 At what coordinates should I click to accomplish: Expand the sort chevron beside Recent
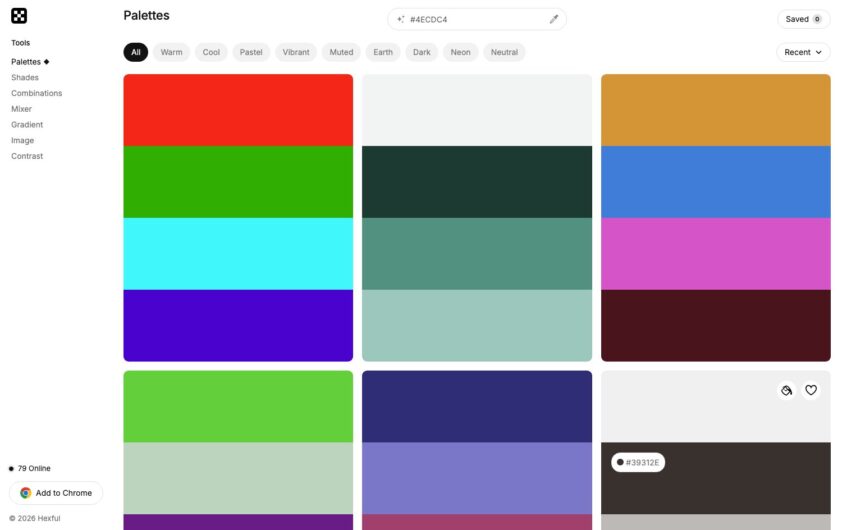point(818,52)
